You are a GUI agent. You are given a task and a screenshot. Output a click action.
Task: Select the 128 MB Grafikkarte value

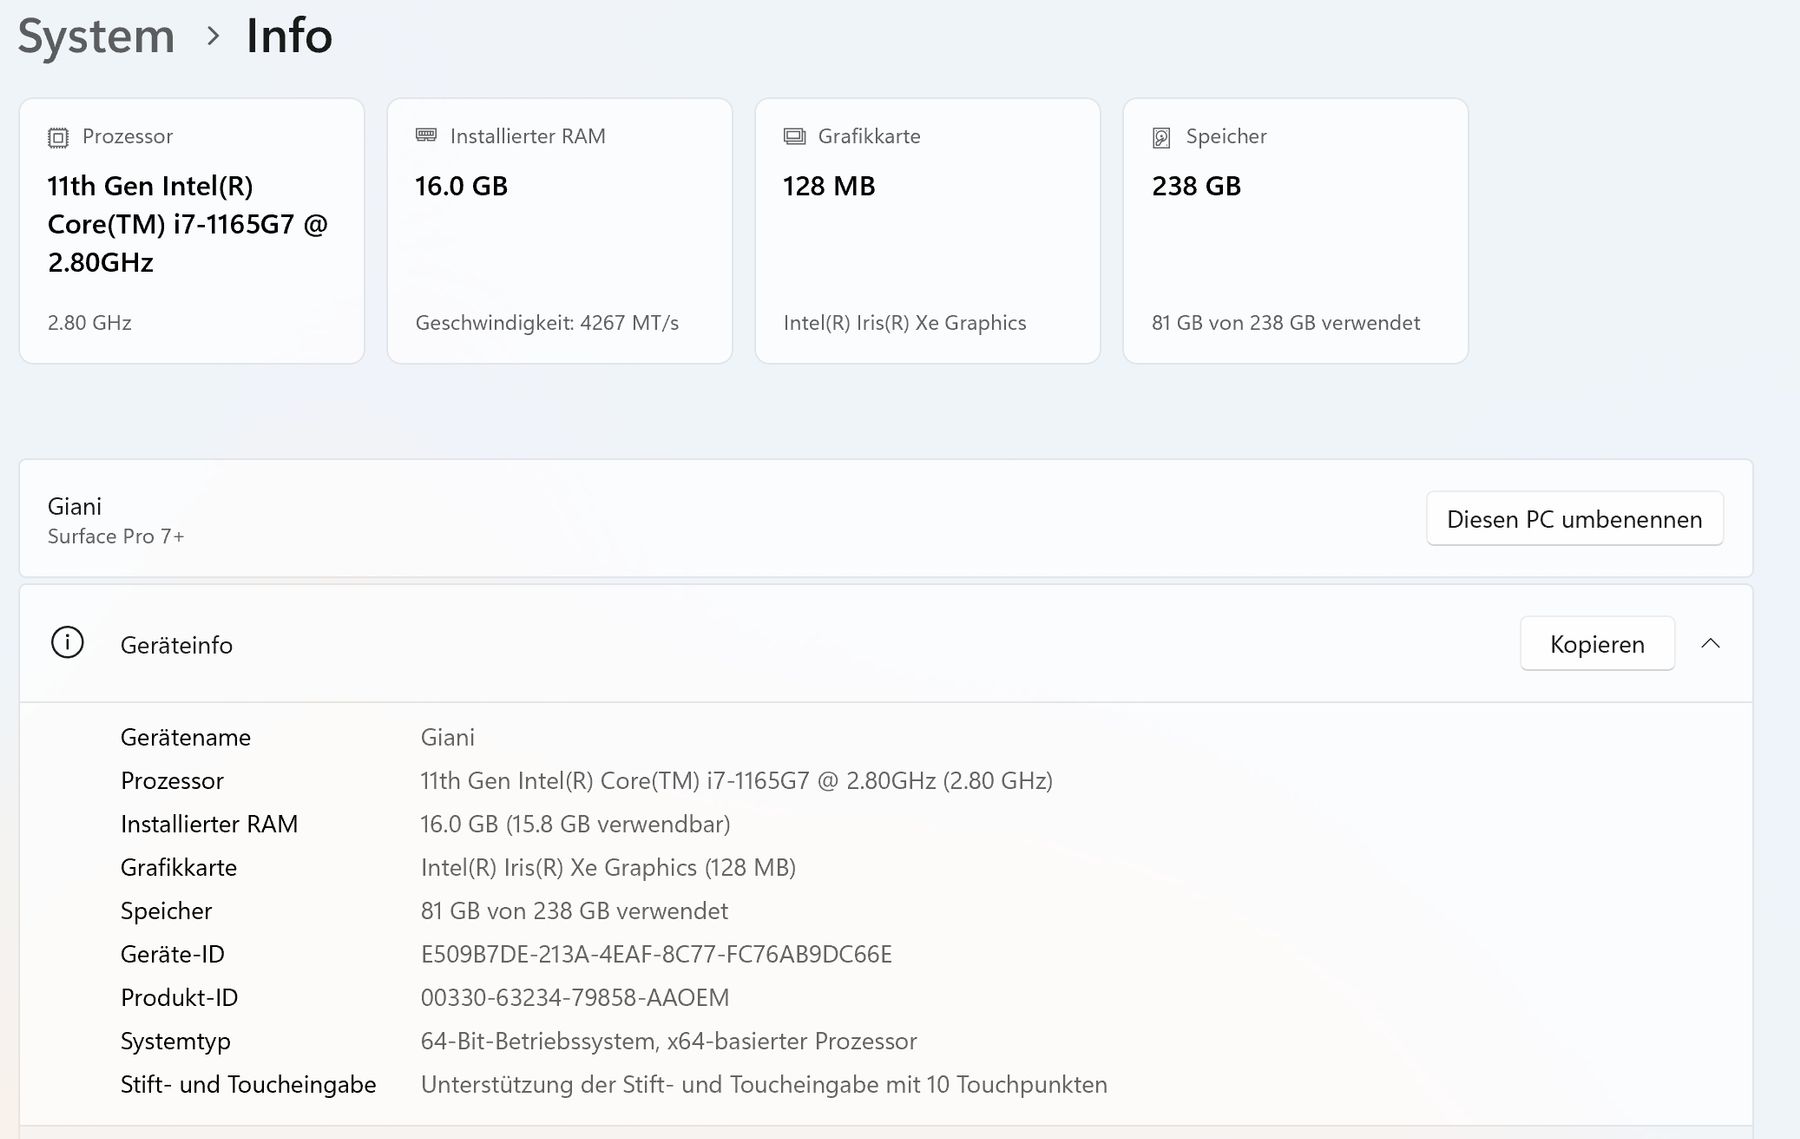(x=828, y=186)
